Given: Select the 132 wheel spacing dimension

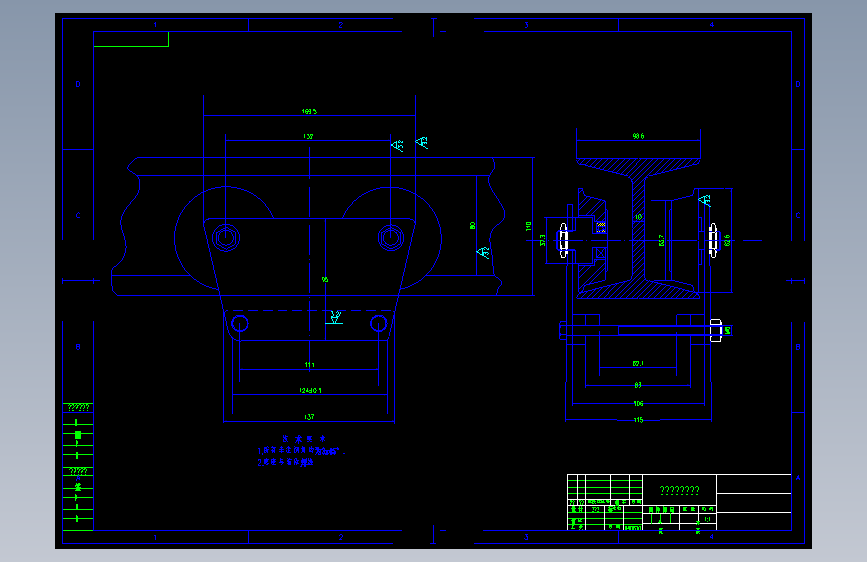Looking at the screenshot, I should click(308, 136).
